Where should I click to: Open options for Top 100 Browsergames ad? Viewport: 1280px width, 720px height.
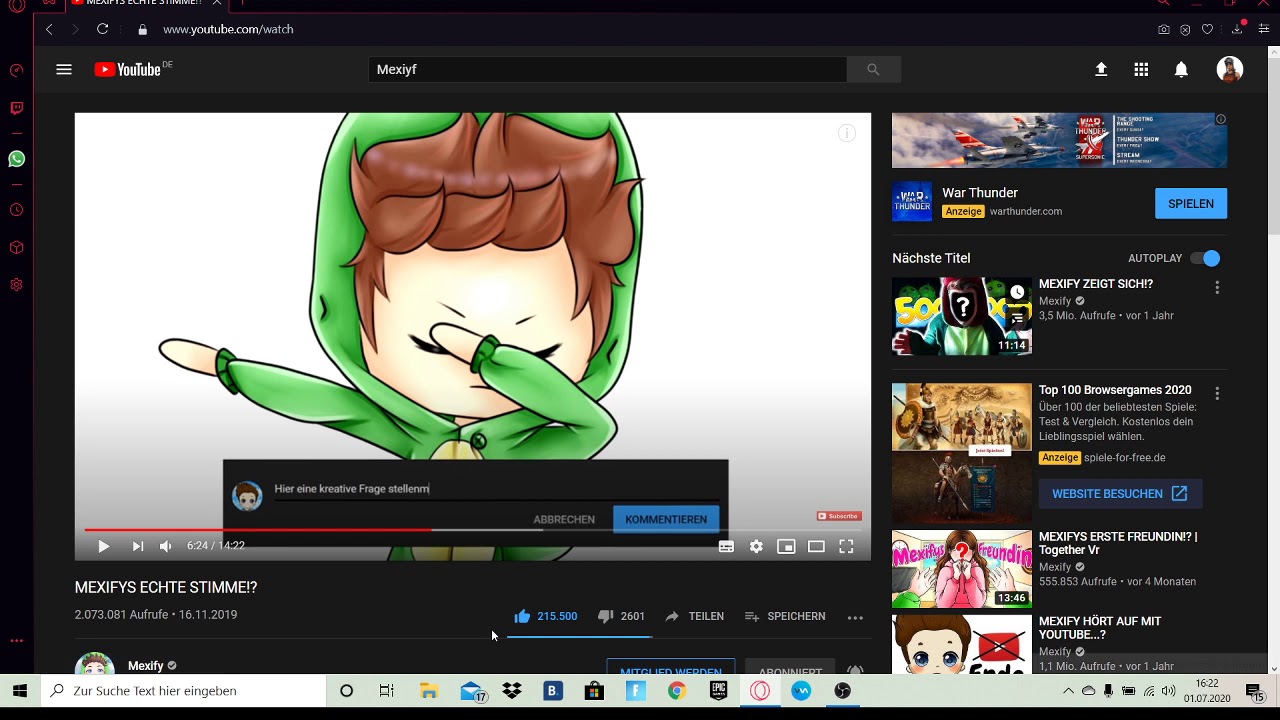1217,394
